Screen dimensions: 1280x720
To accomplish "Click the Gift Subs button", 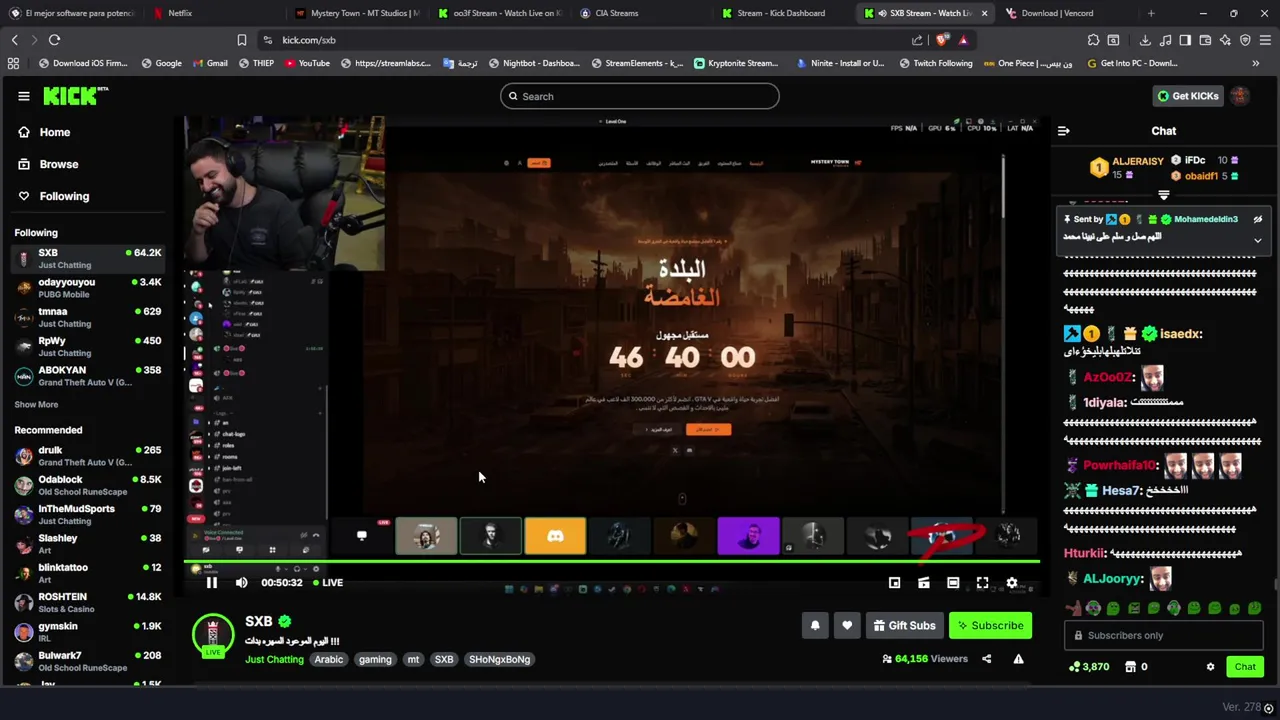I will pyautogui.click(x=904, y=626).
